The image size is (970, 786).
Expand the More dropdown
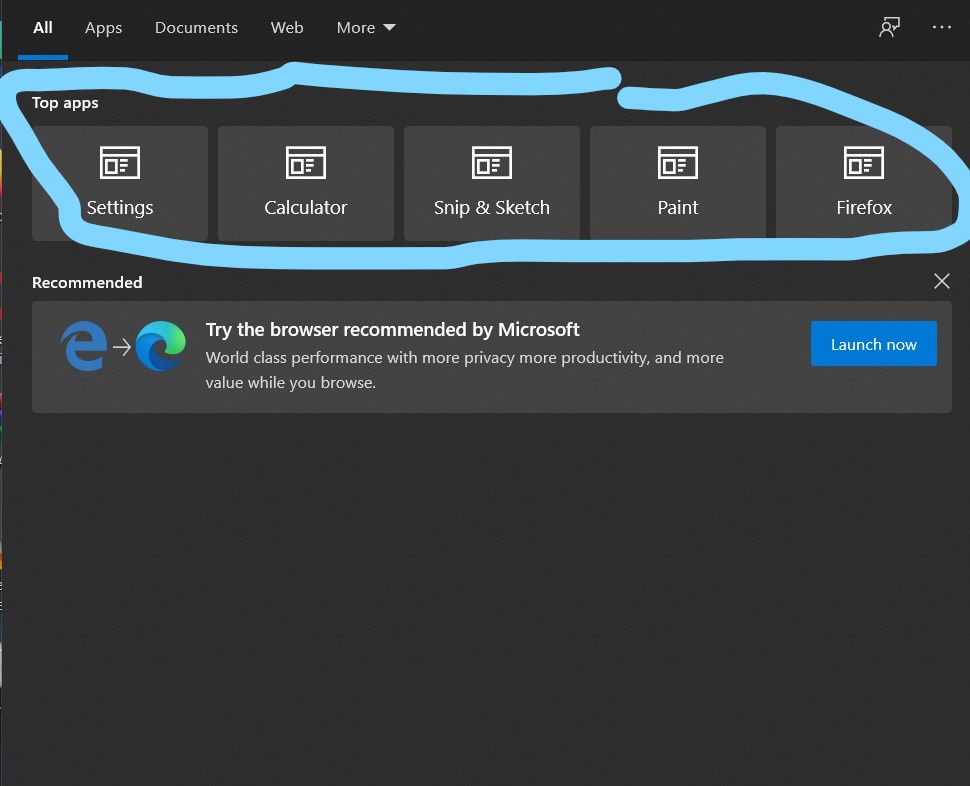(366, 28)
